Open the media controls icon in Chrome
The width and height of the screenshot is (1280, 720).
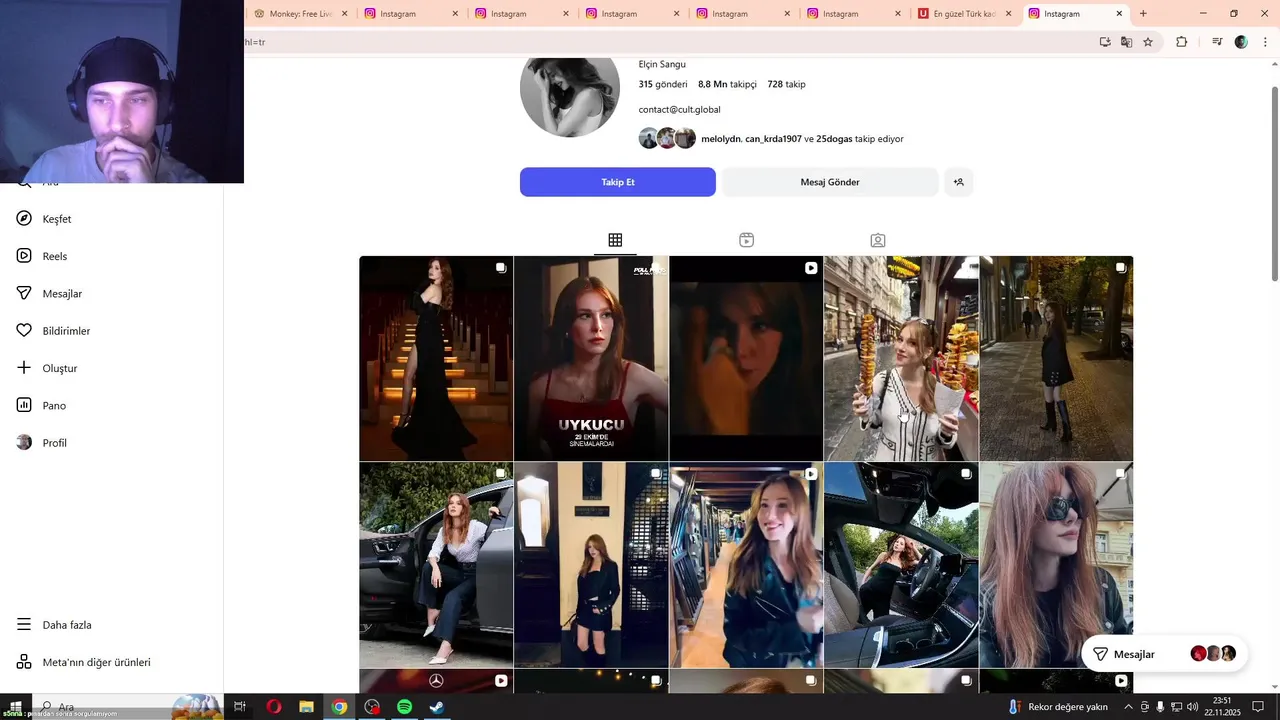pos(1217,42)
